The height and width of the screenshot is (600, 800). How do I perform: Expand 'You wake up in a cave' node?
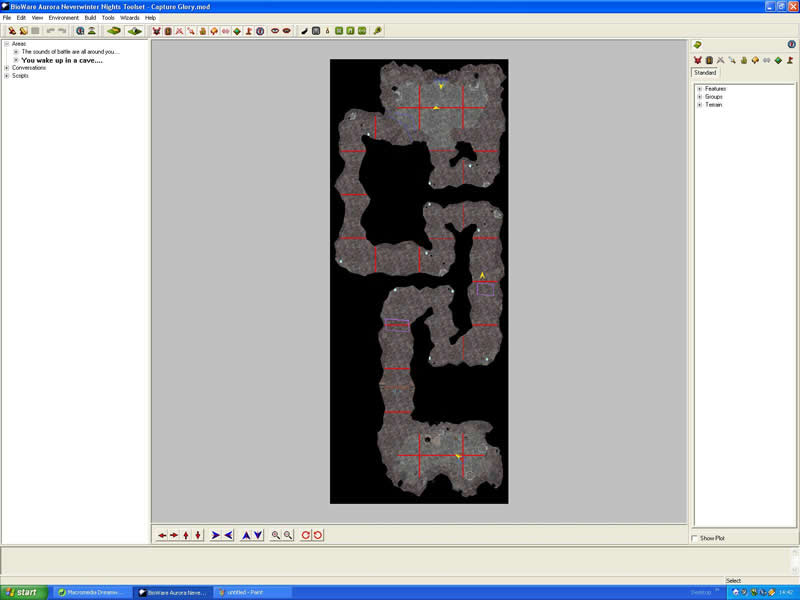(16, 60)
